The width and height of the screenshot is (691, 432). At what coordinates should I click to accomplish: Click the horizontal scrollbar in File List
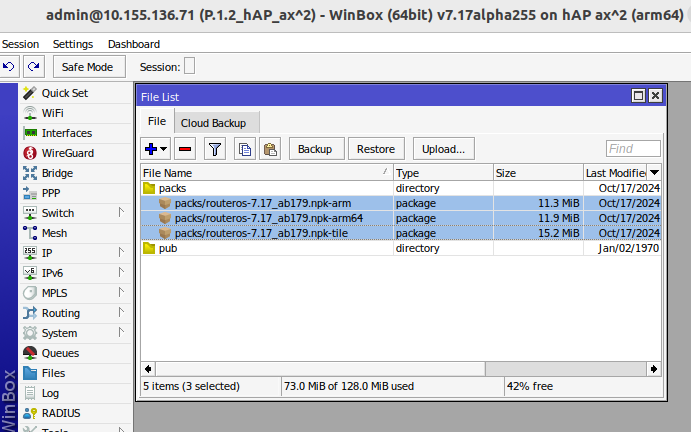point(400,368)
